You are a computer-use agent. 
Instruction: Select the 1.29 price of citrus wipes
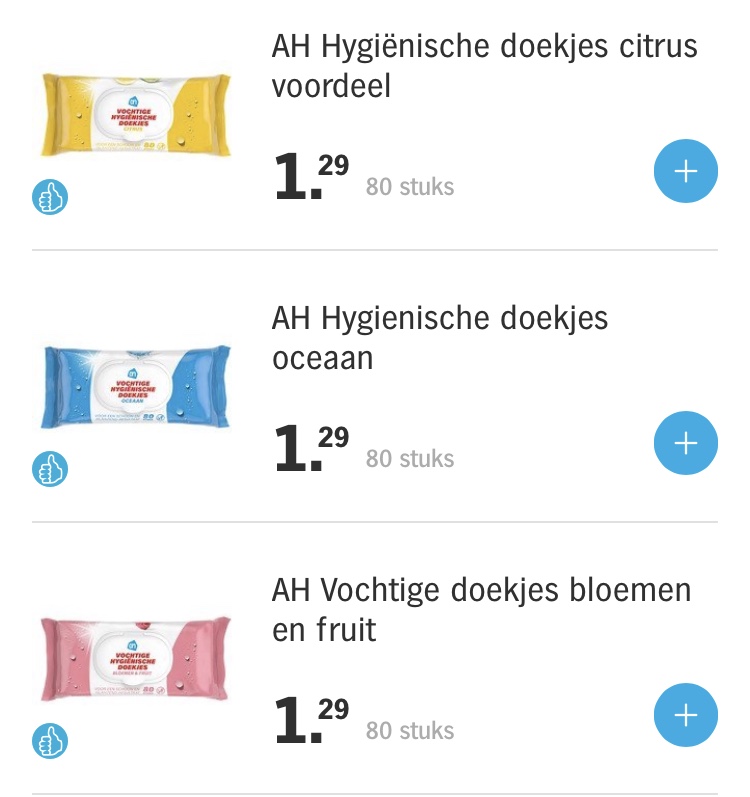[311, 176]
